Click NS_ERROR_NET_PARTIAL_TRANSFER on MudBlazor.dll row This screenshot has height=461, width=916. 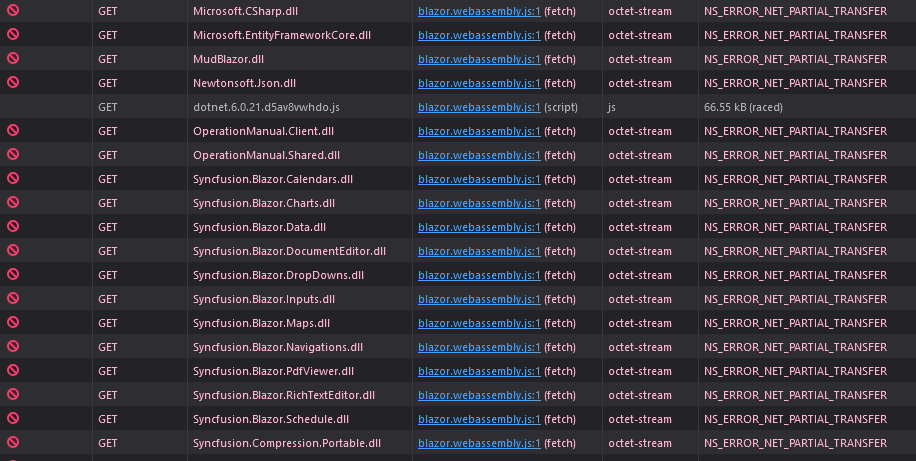coord(795,59)
